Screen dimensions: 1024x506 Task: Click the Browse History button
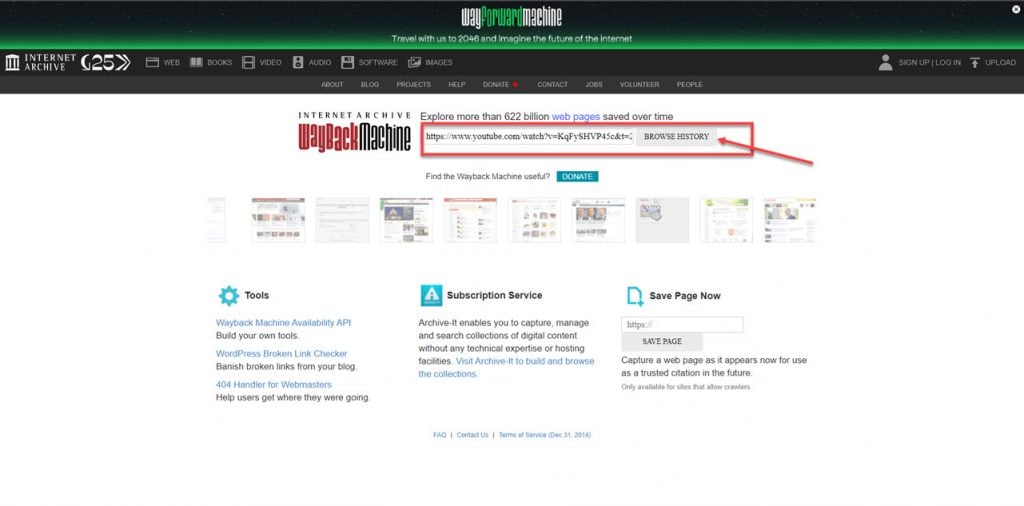[x=677, y=137]
